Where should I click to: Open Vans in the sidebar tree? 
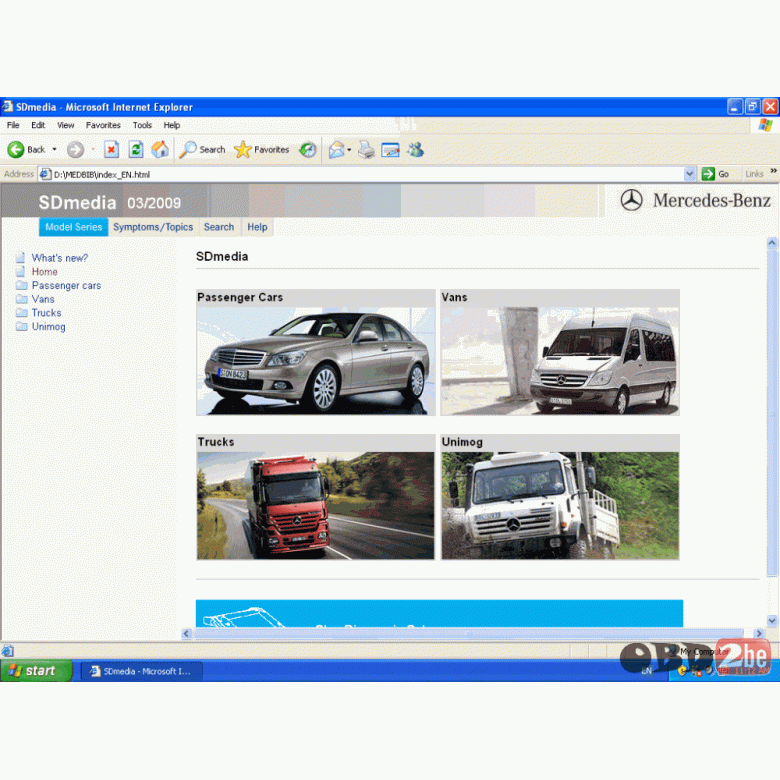(x=43, y=299)
